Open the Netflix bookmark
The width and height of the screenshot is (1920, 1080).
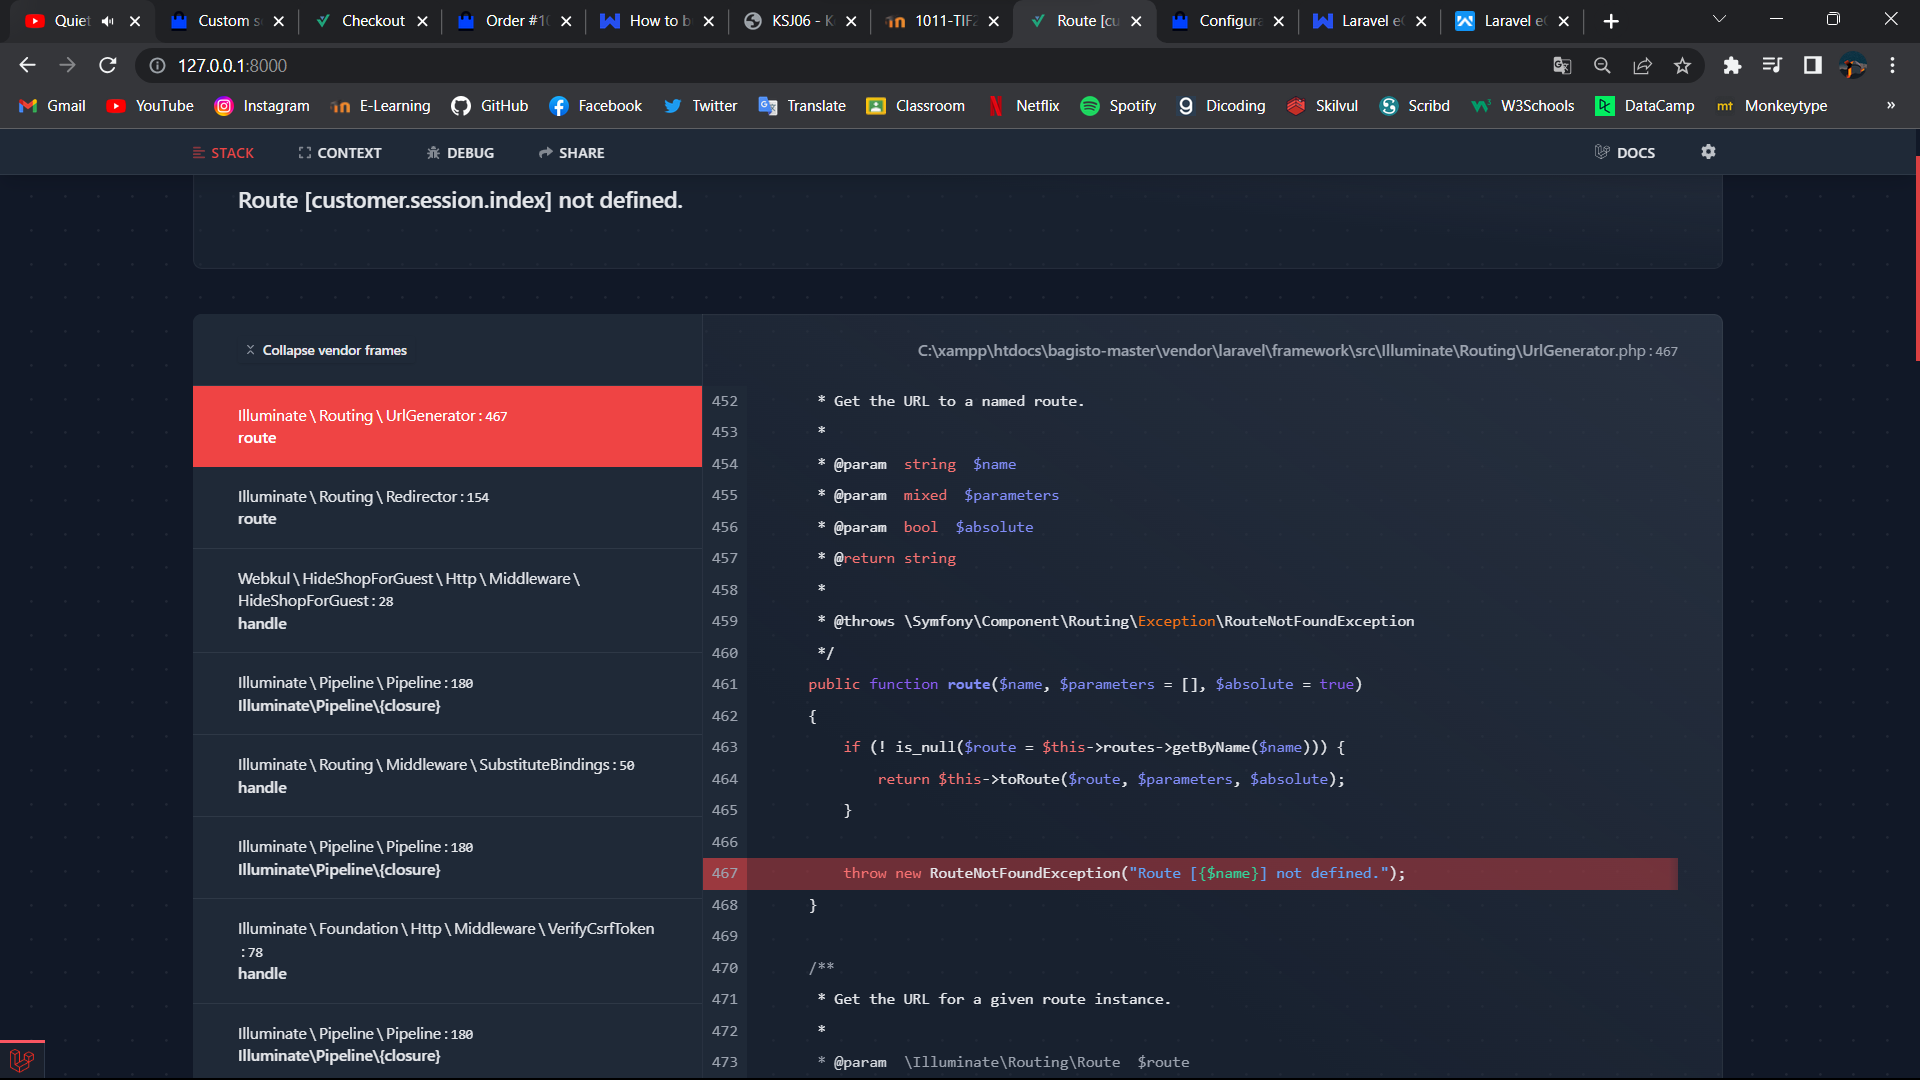coord(1024,105)
